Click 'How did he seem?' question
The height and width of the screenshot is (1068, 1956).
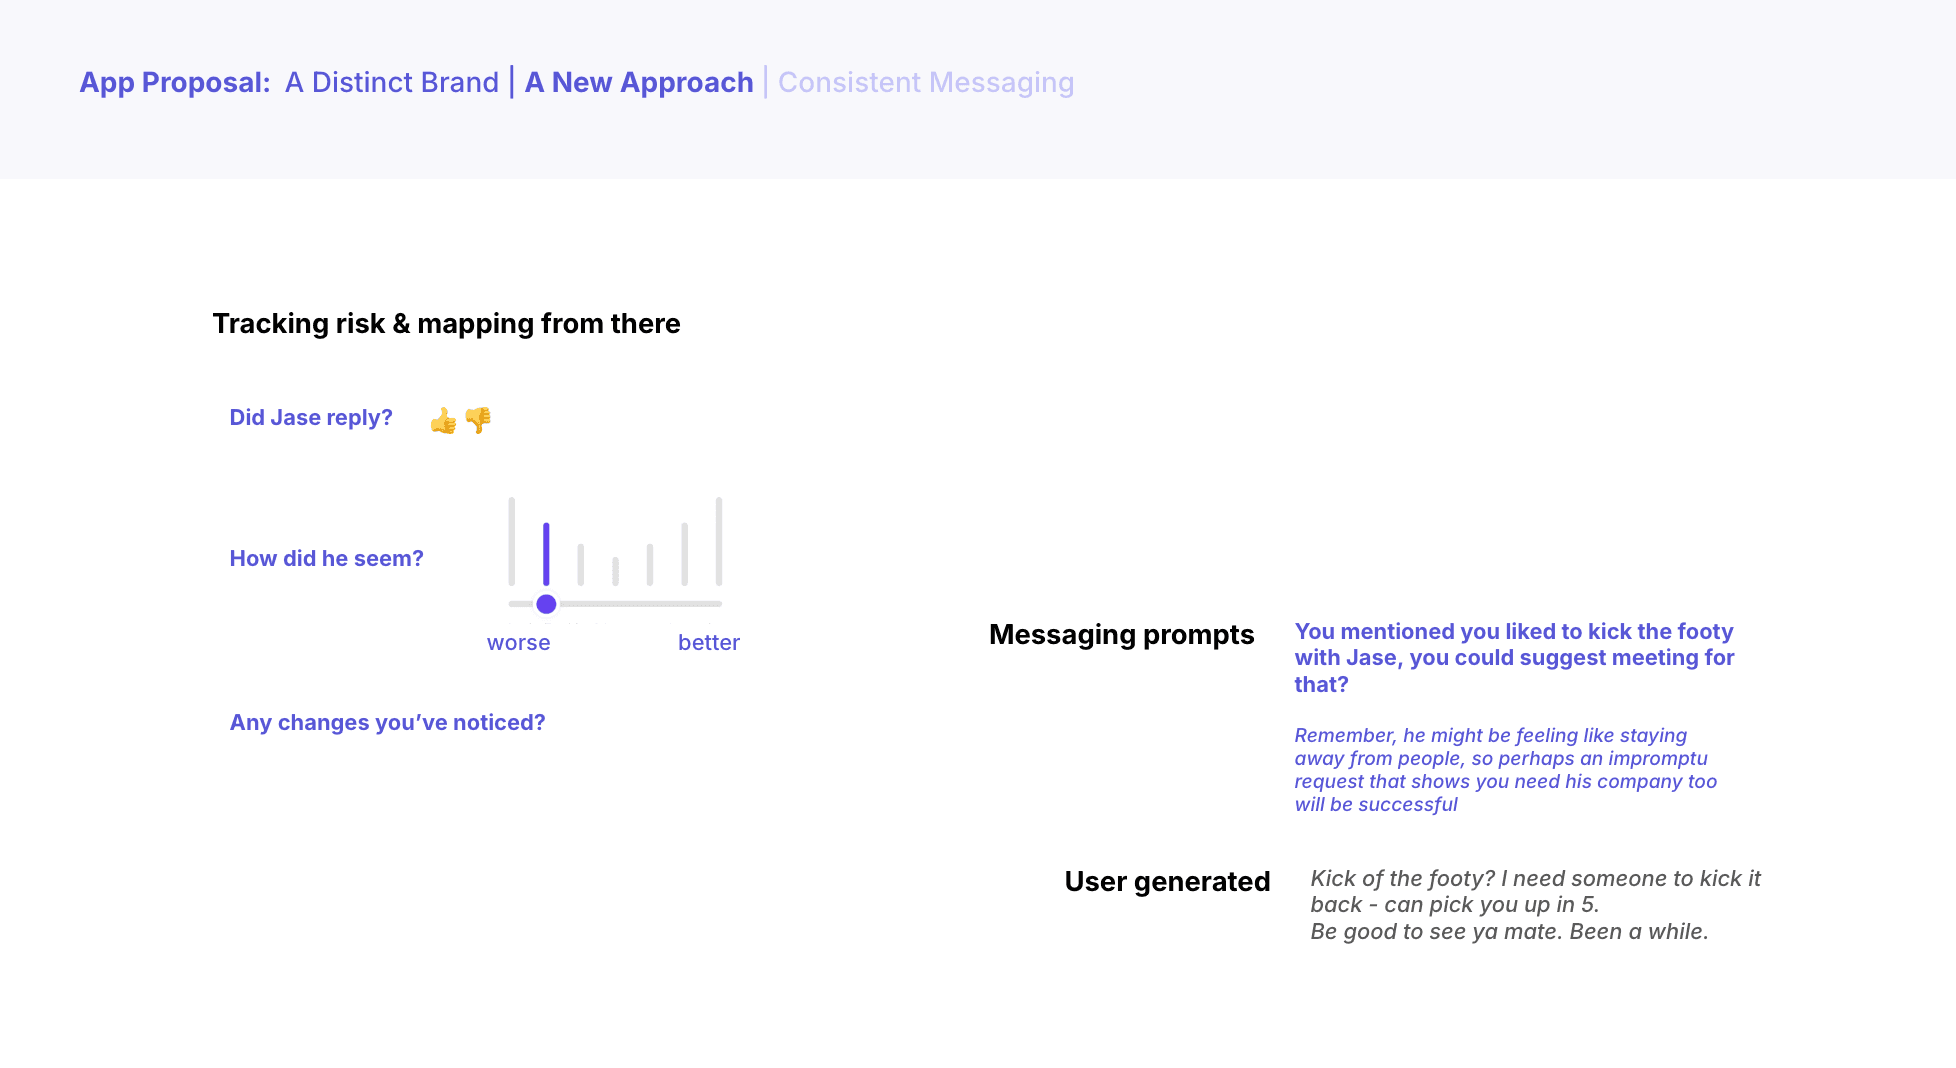[x=327, y=558]
